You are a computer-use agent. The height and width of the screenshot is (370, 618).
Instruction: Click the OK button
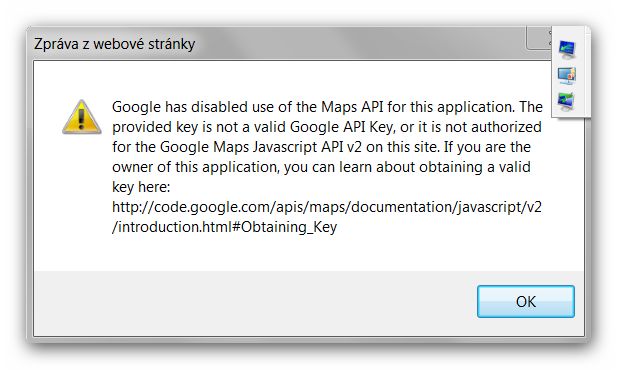tap(525, 301)
